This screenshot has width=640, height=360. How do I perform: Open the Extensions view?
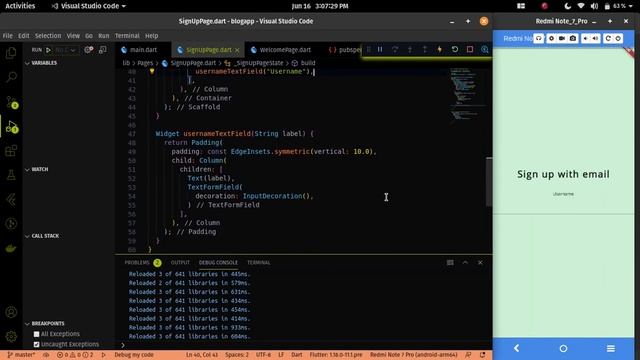[11, 151]
